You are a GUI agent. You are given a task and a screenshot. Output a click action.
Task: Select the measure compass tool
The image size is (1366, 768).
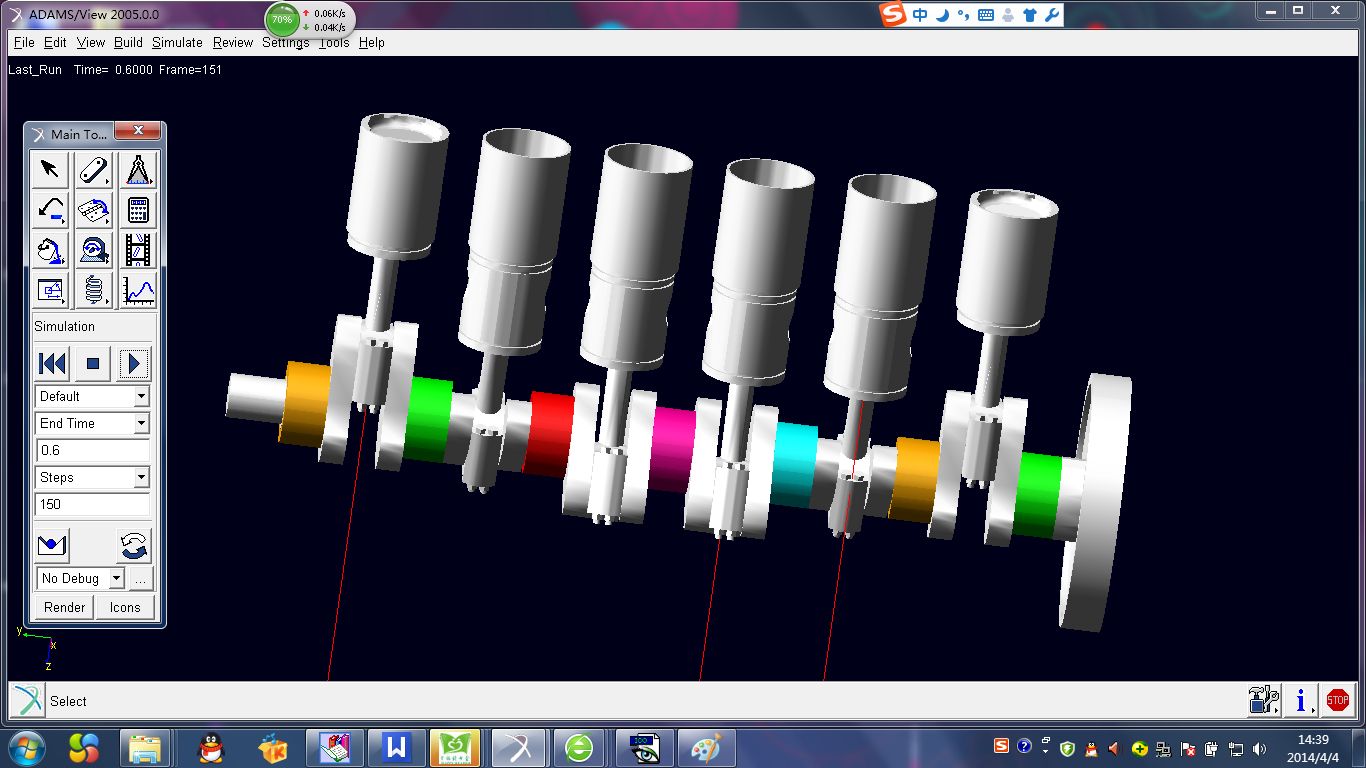138,171
